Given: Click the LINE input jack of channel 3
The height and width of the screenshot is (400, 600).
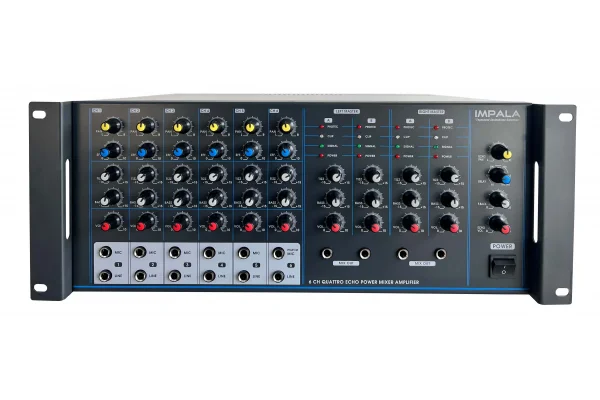Looking at the screenshot, I should (x=175, y=276).
